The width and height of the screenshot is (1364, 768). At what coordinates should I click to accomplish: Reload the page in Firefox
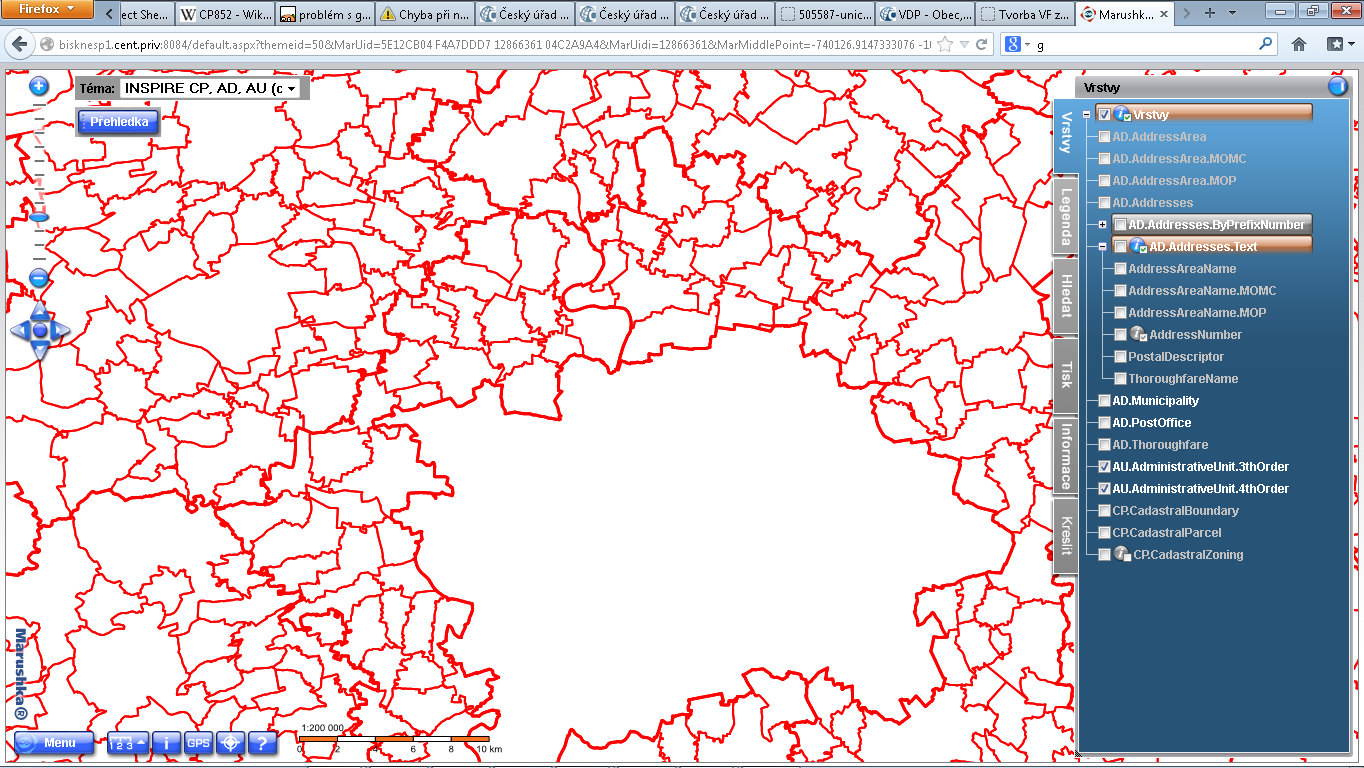982,45
